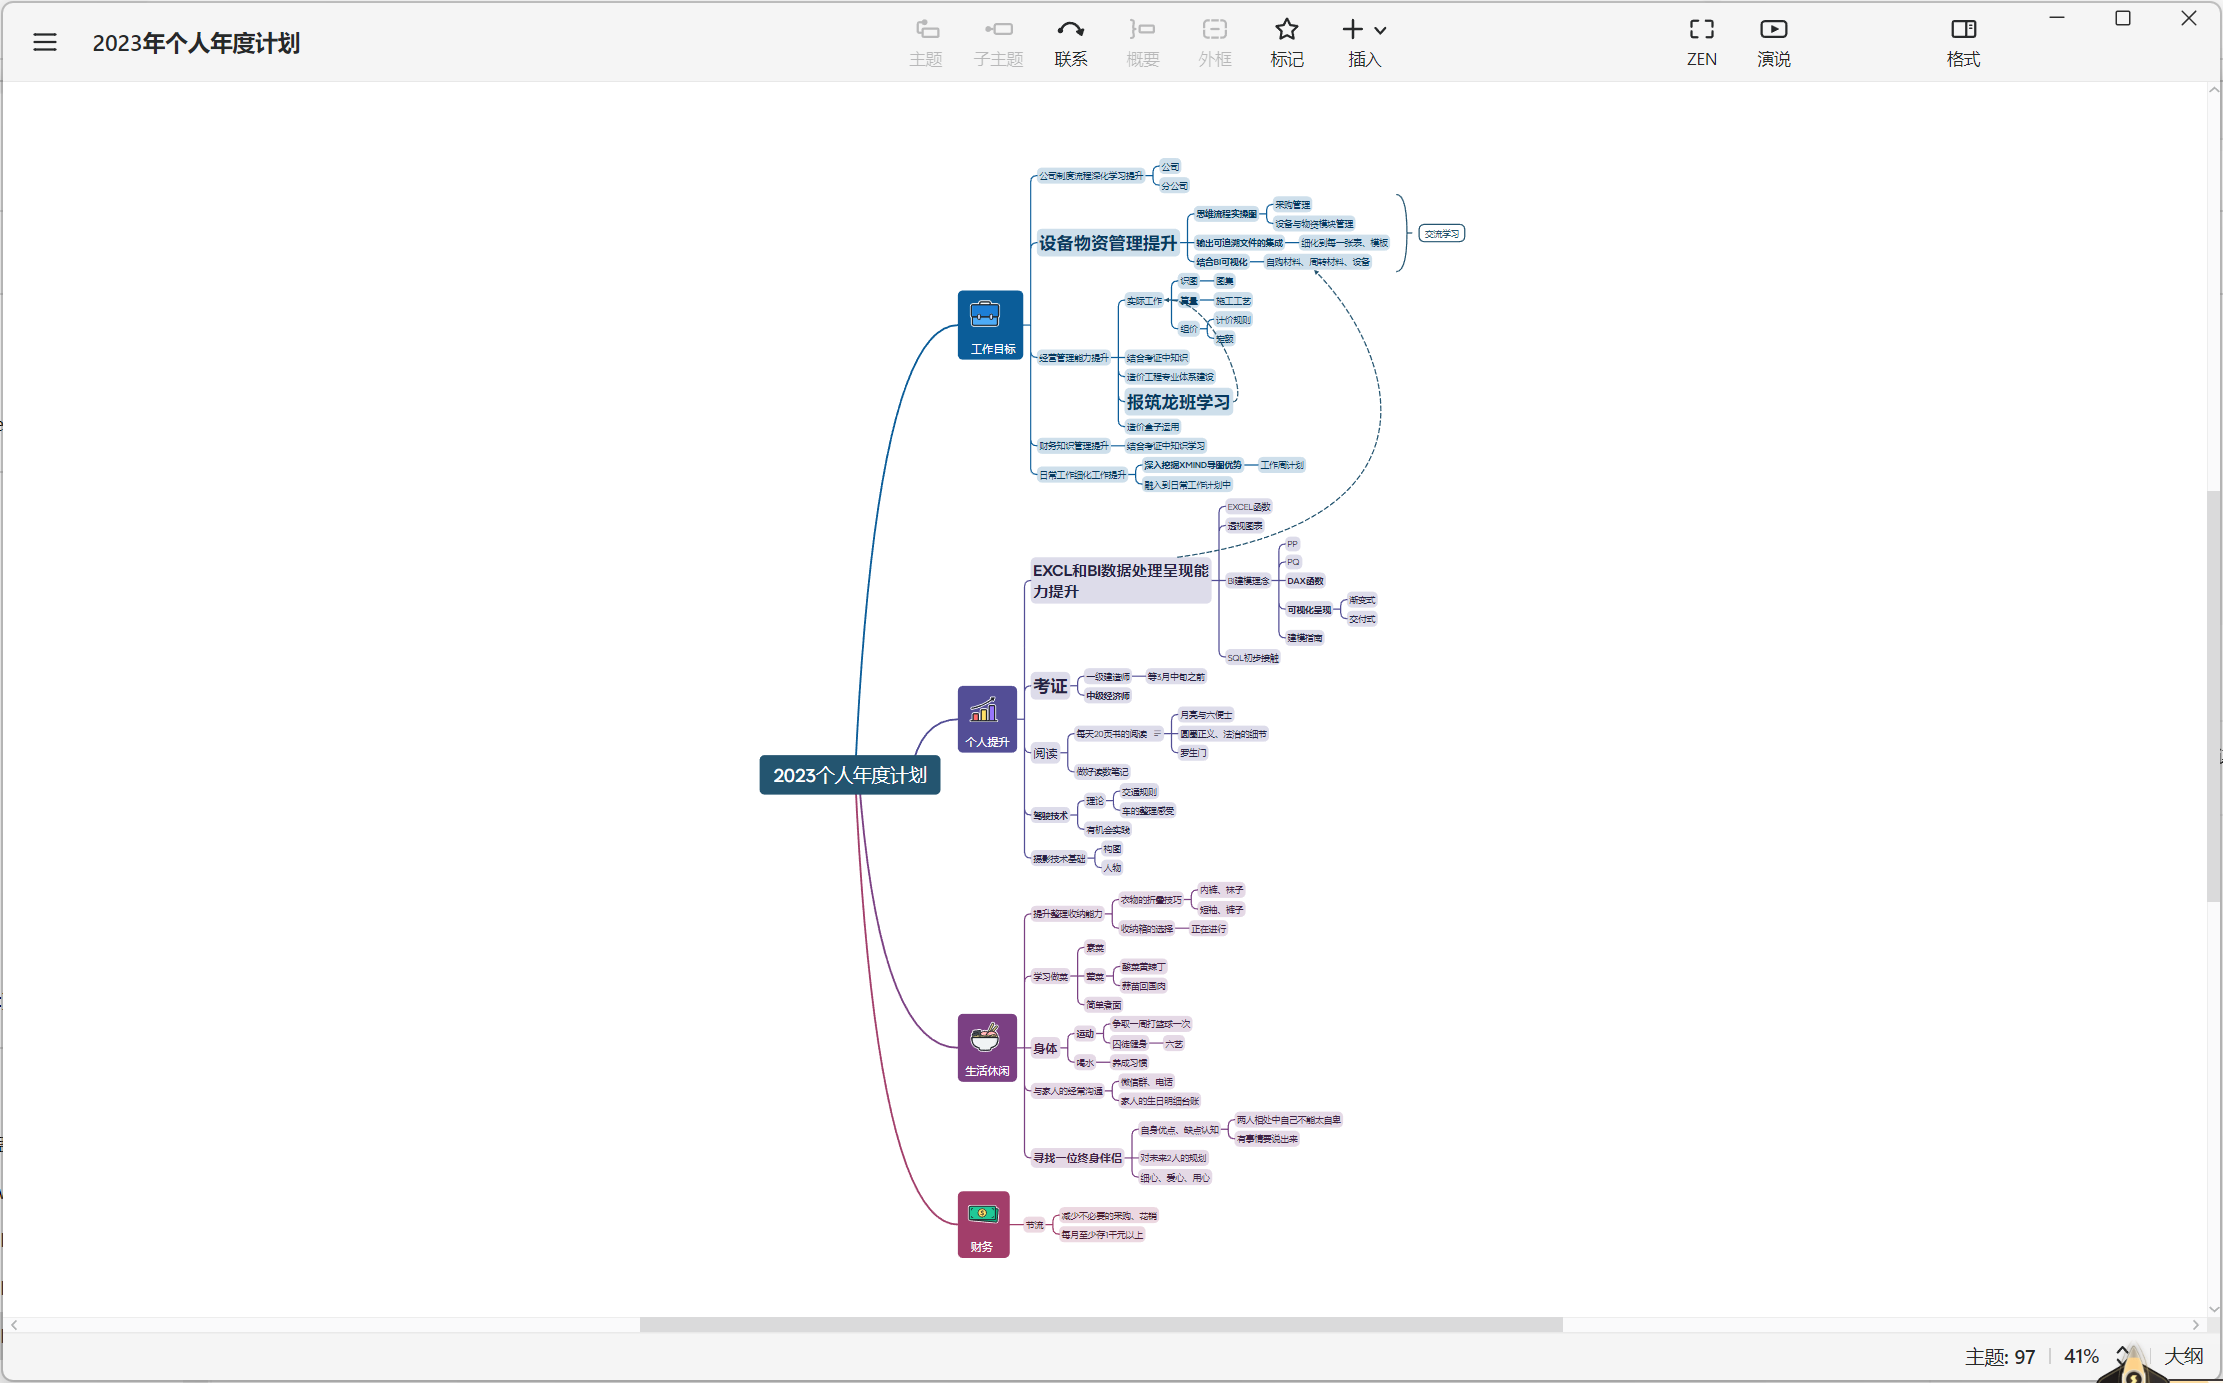Click the zoom stepper arrows
Image resolution: width=2223 pixels, height=1383 pixels.
click(2121, 1355)
